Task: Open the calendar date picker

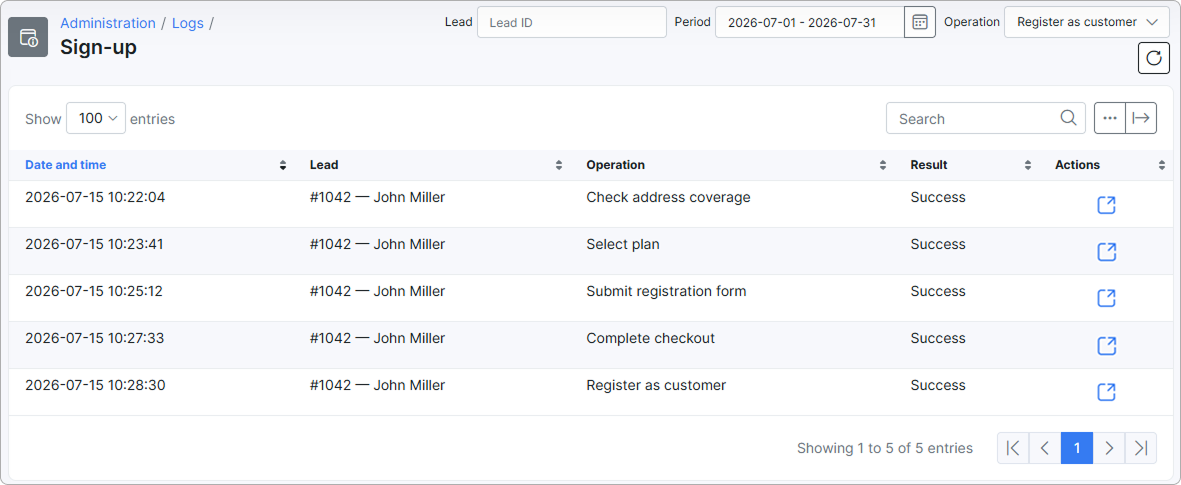Action: [920, 22]
